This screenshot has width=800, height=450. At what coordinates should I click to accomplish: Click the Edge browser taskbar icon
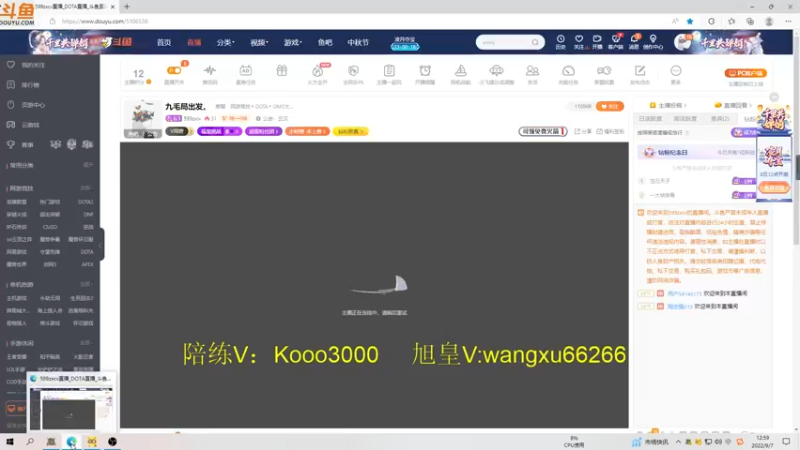click(x=71, y=441)
